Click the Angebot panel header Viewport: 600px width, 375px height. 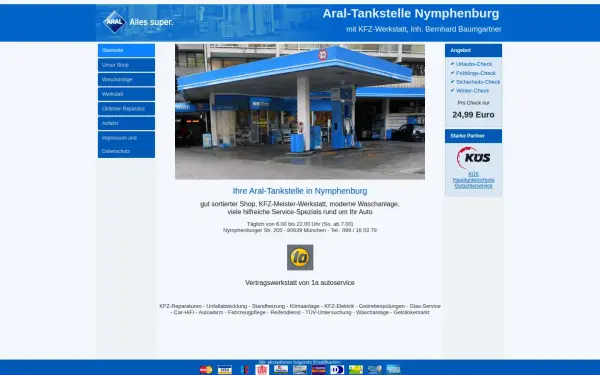(473, 51)
